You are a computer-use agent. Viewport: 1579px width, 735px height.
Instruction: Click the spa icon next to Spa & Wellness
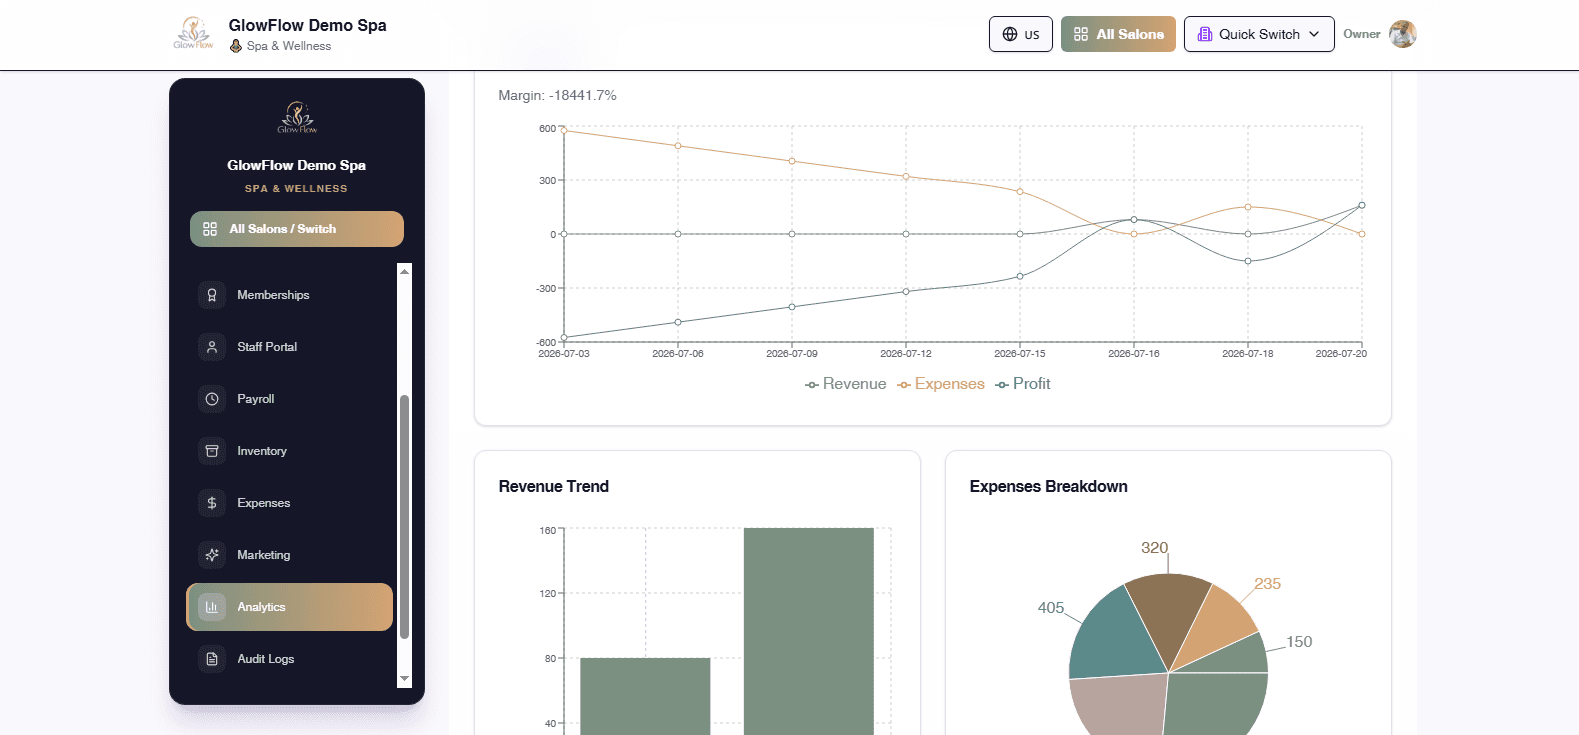tap(236, 46)
